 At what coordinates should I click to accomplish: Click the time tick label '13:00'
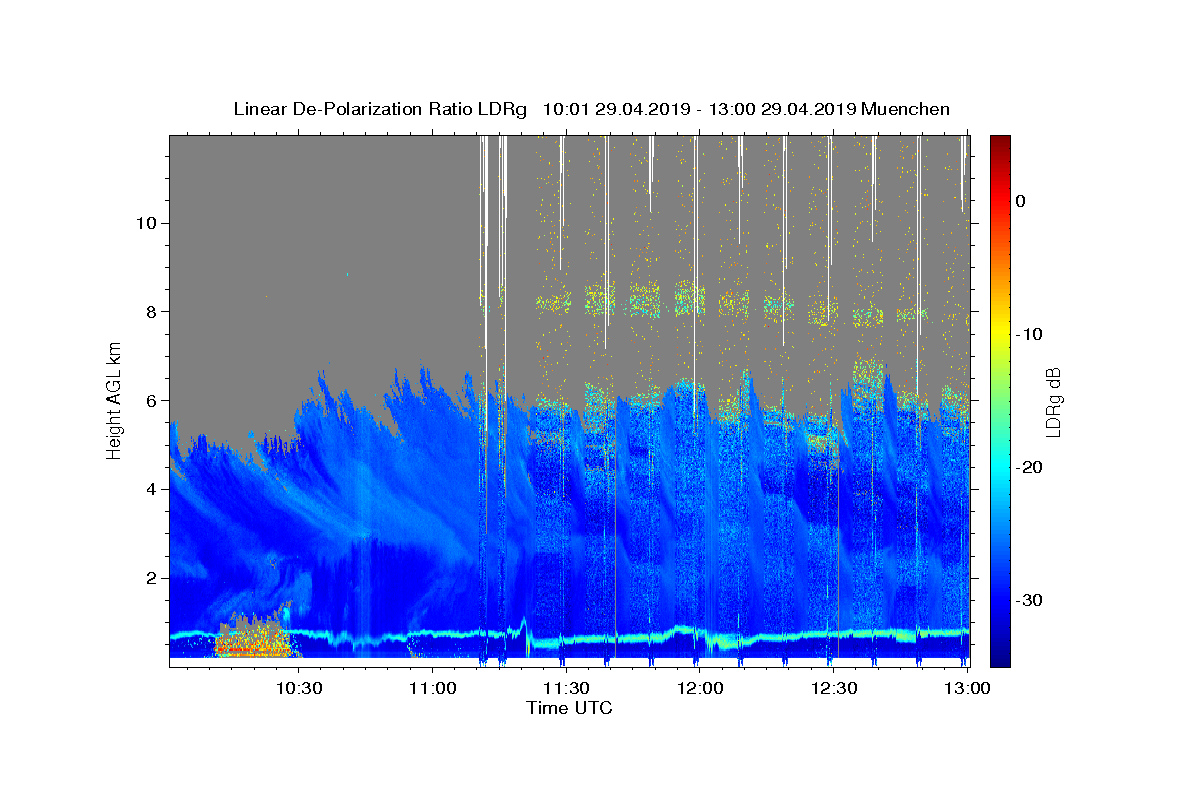pos(968,688)
